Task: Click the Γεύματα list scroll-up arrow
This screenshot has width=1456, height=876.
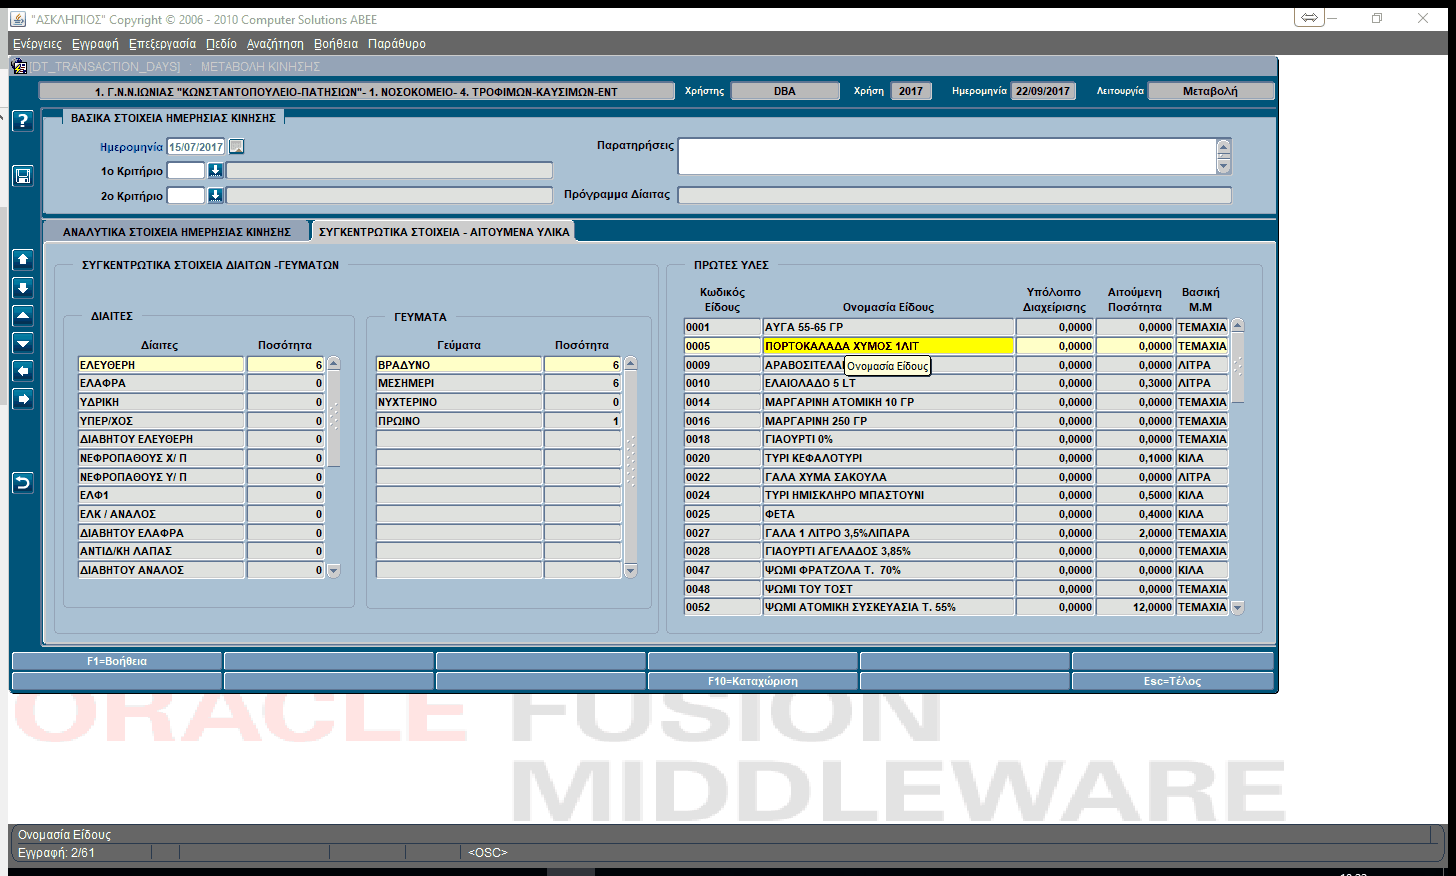Action: tap(631, 364)
